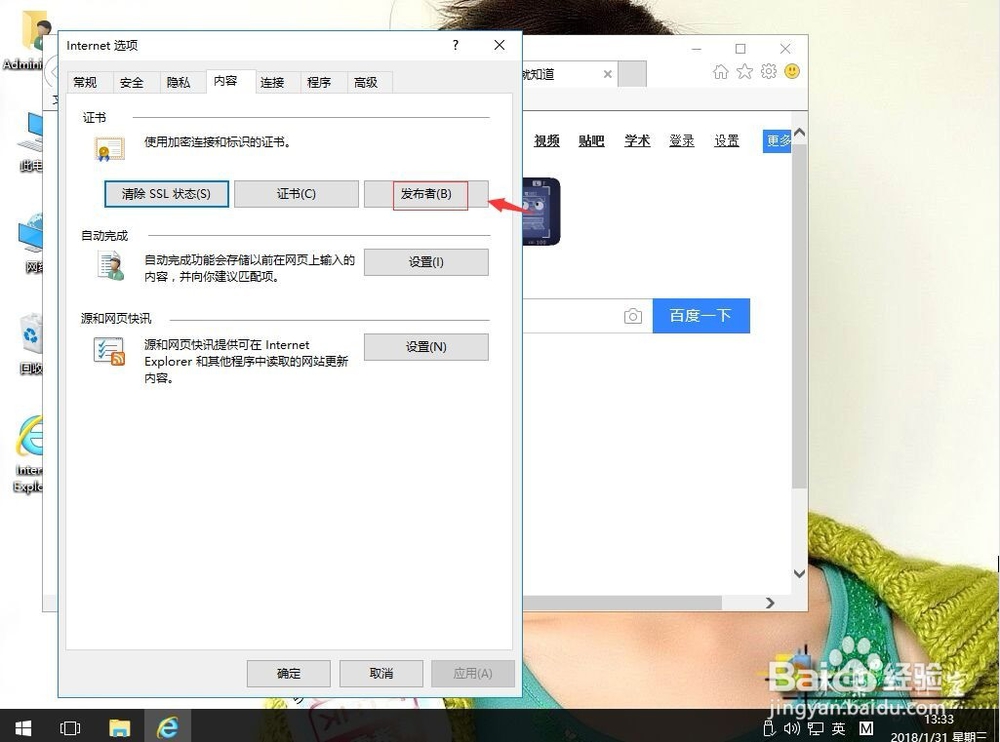This screenshot has height=742, width=1000.
Task: Click the Baidu doodle image thumbnail
Action: point(541,211)
